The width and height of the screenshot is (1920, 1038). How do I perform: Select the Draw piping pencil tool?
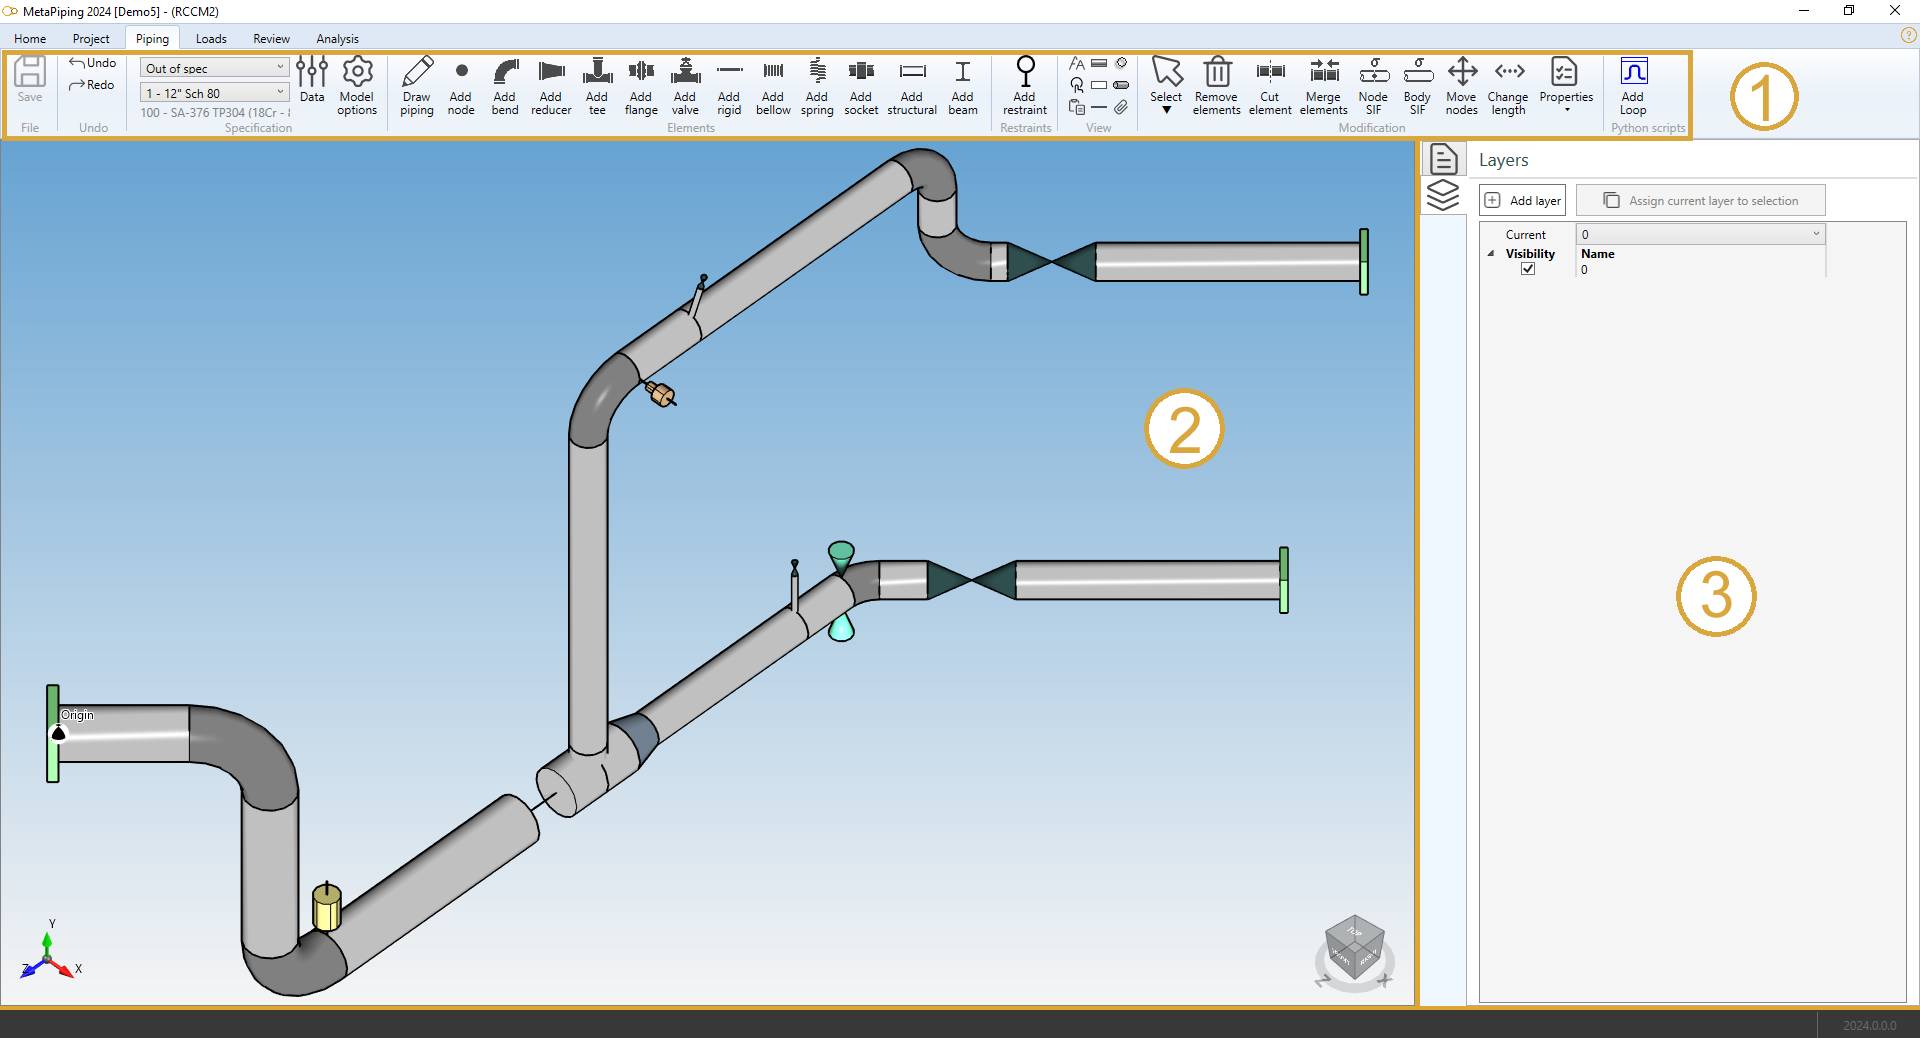click(x=417, y=86)
